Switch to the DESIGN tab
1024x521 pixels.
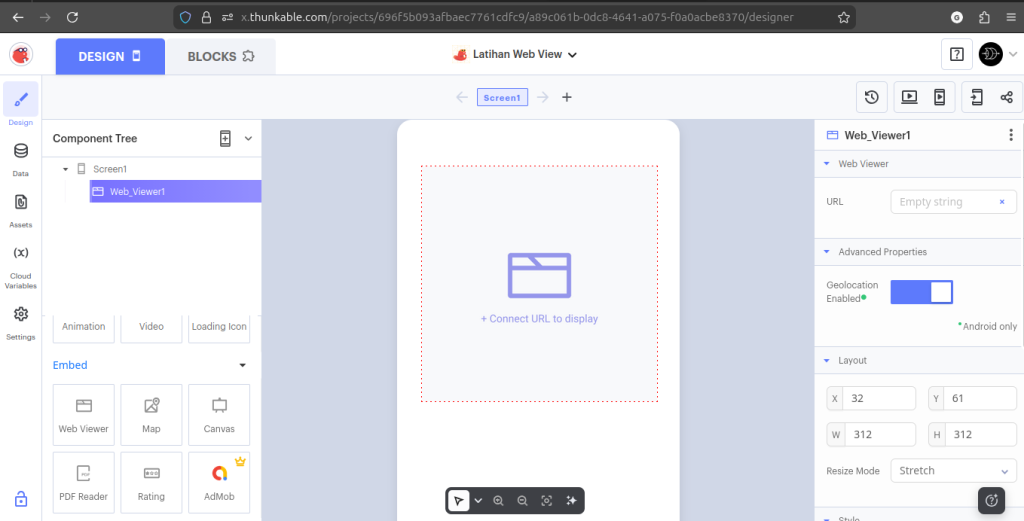coord(110,57)
